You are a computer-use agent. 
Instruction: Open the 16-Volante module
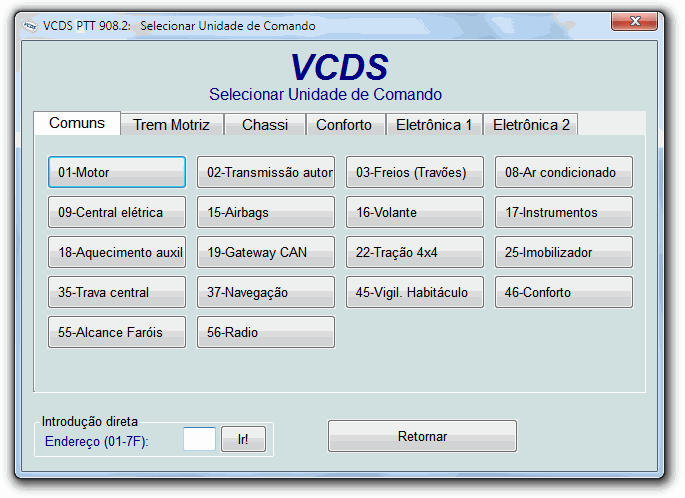[415, 212]
